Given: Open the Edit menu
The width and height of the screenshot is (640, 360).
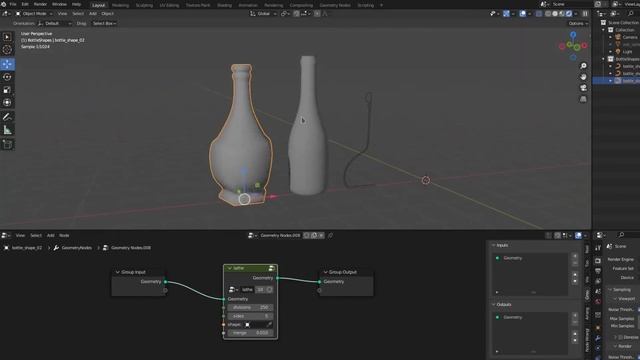Looking at the screenshot, I should coord(25,4).
